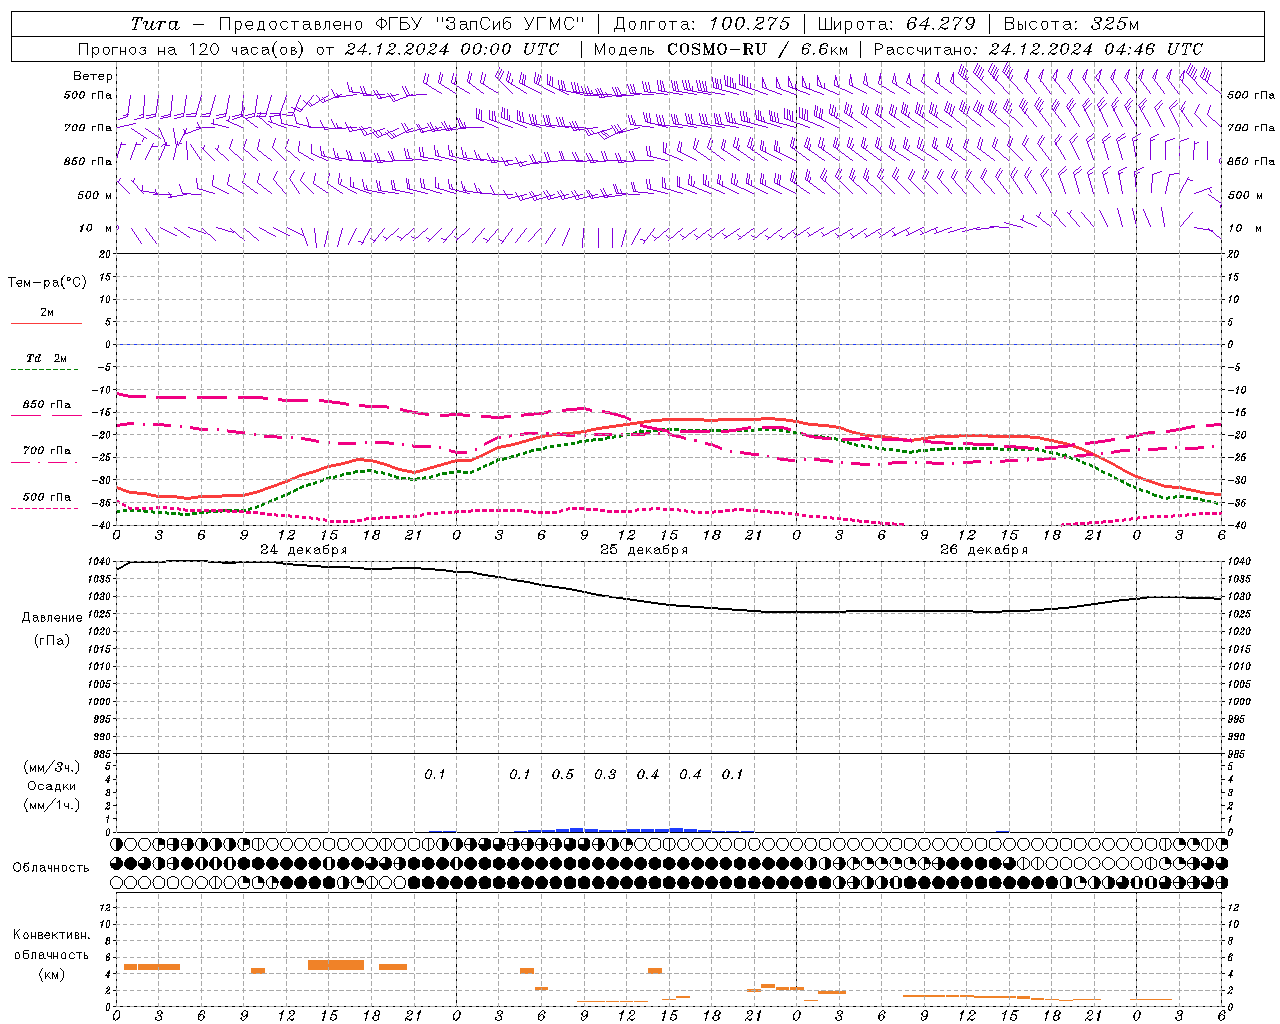Click the "Ветер" wind panel label
The height and width of the screenshot is (1024, 1280).
coord(93,76)
